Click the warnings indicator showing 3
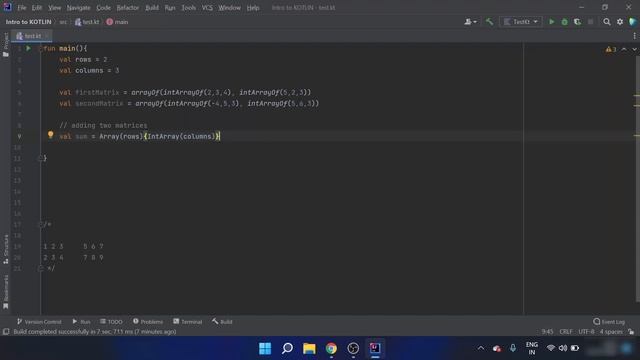Viewport: 640px width, 360px height. pos(611,49)
